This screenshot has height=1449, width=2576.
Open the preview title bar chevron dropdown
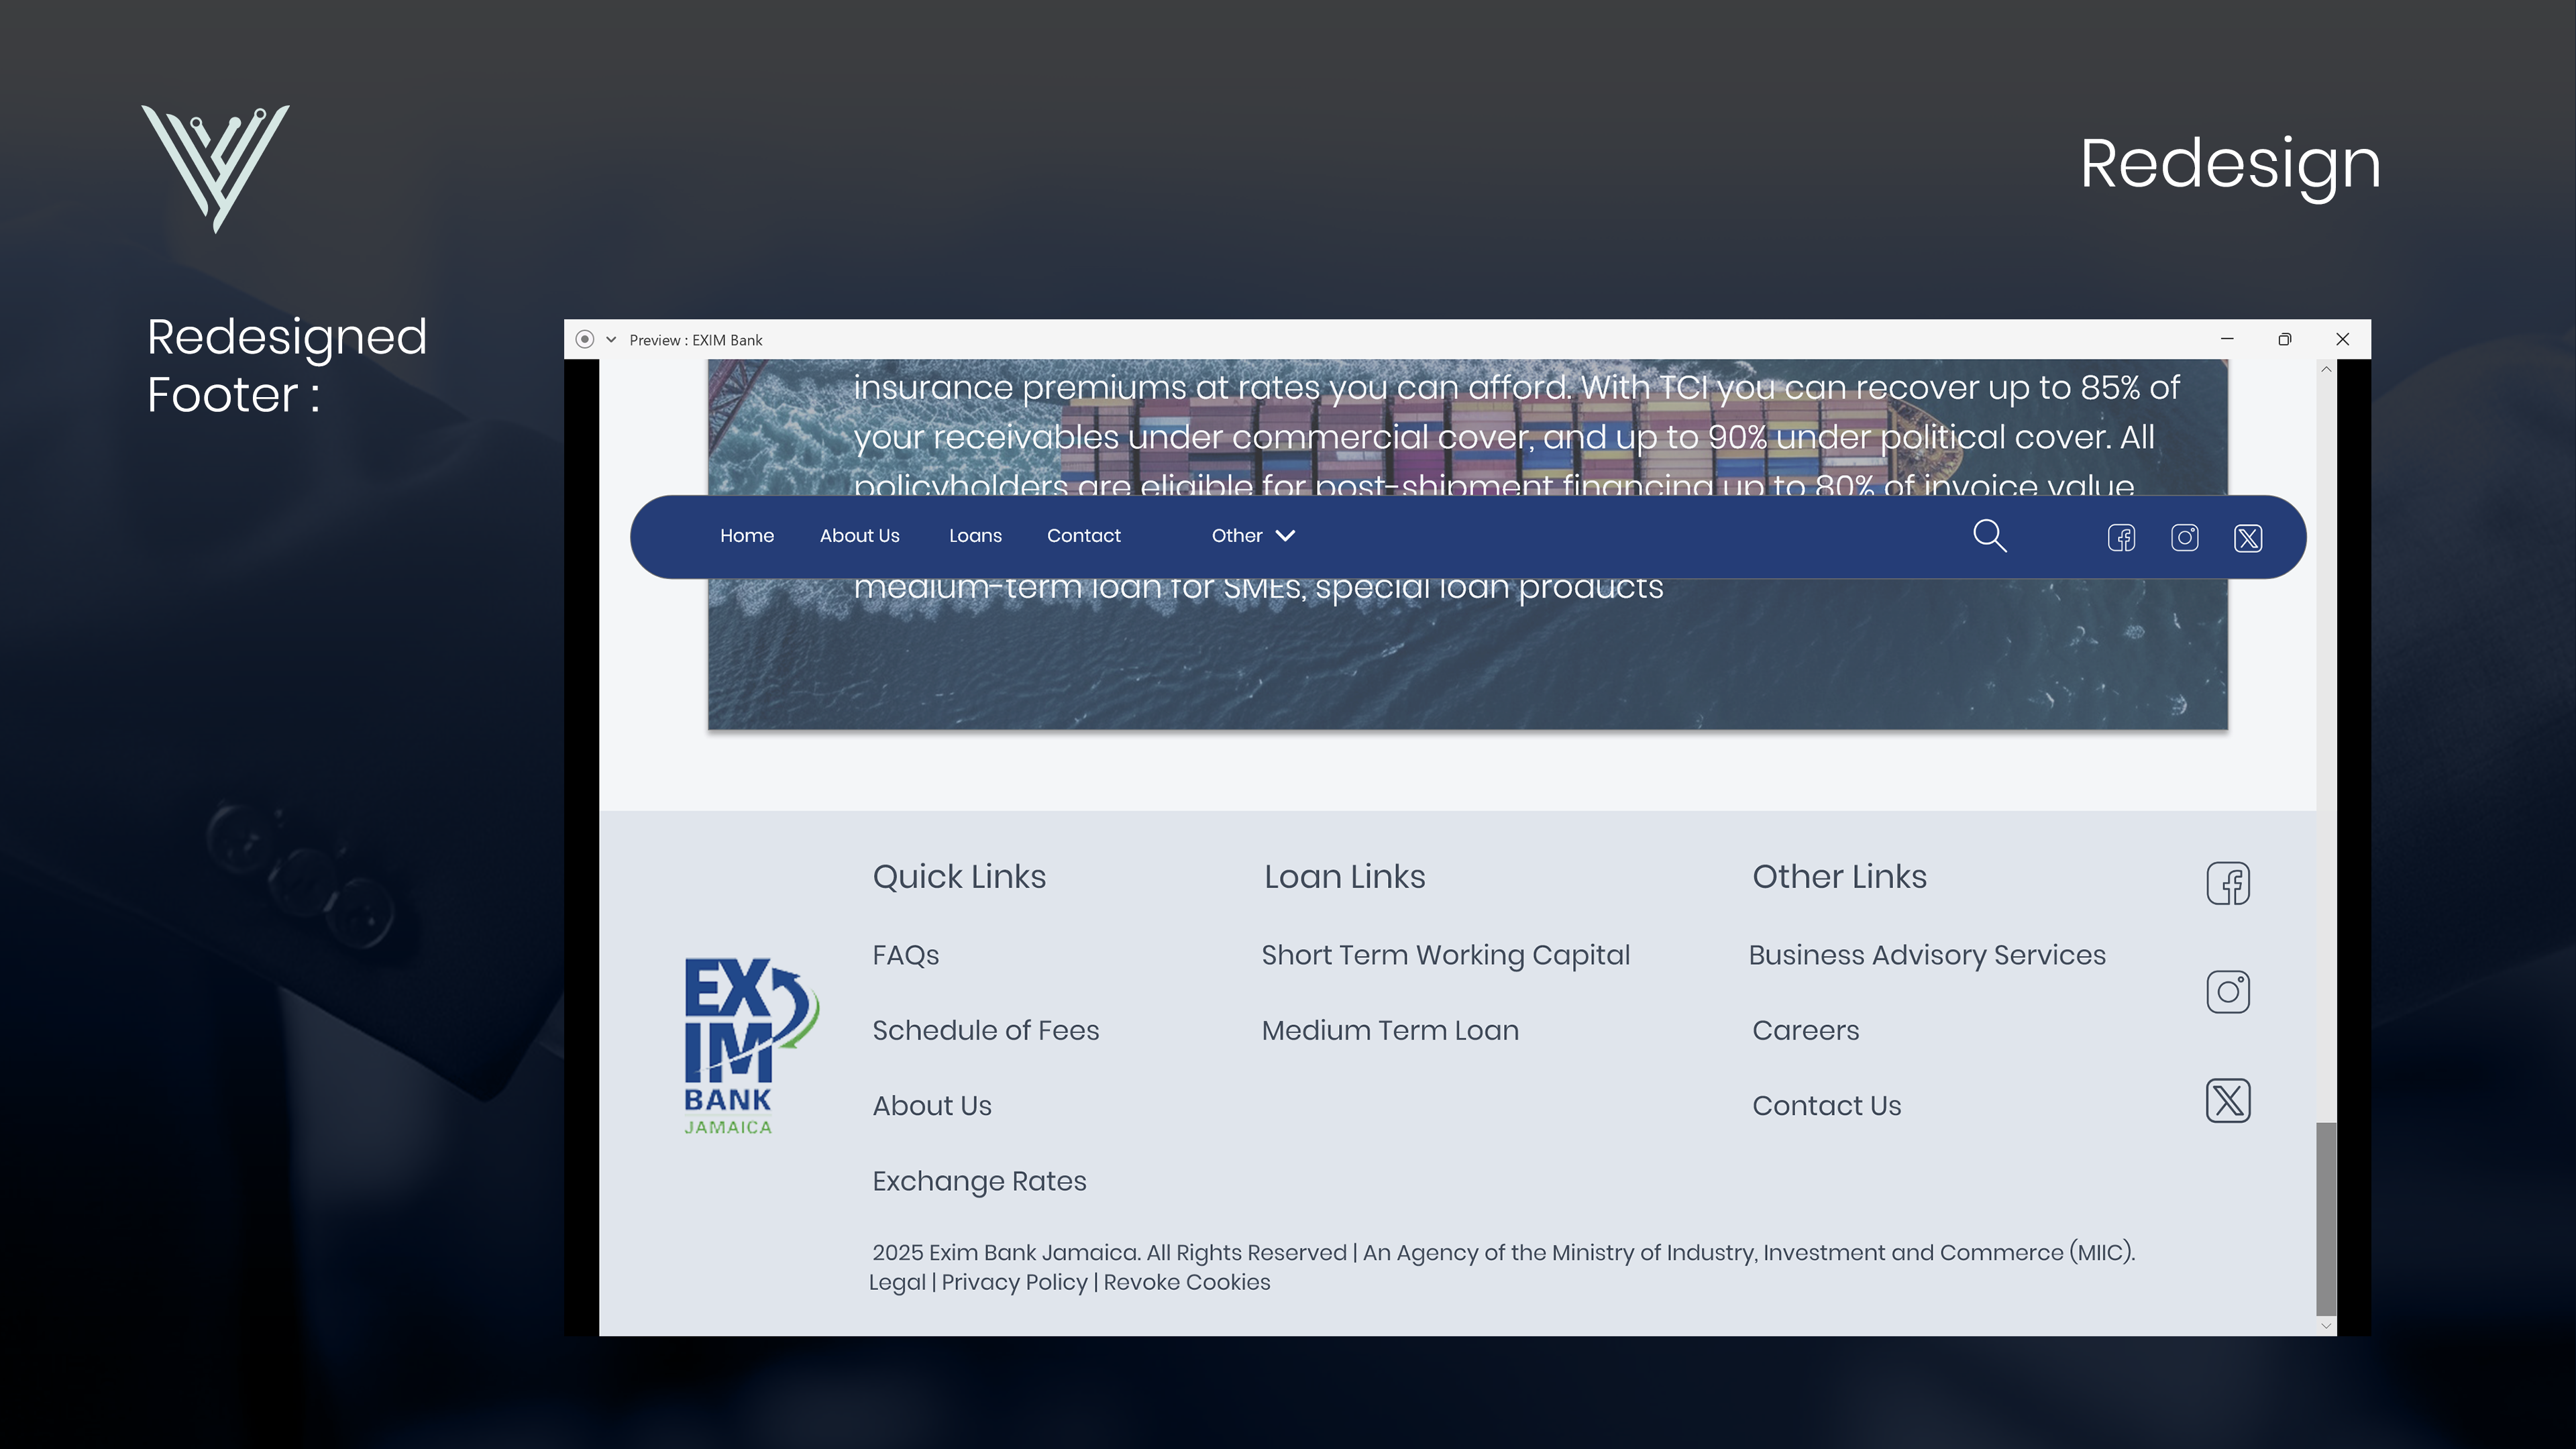tap(611, 339)
